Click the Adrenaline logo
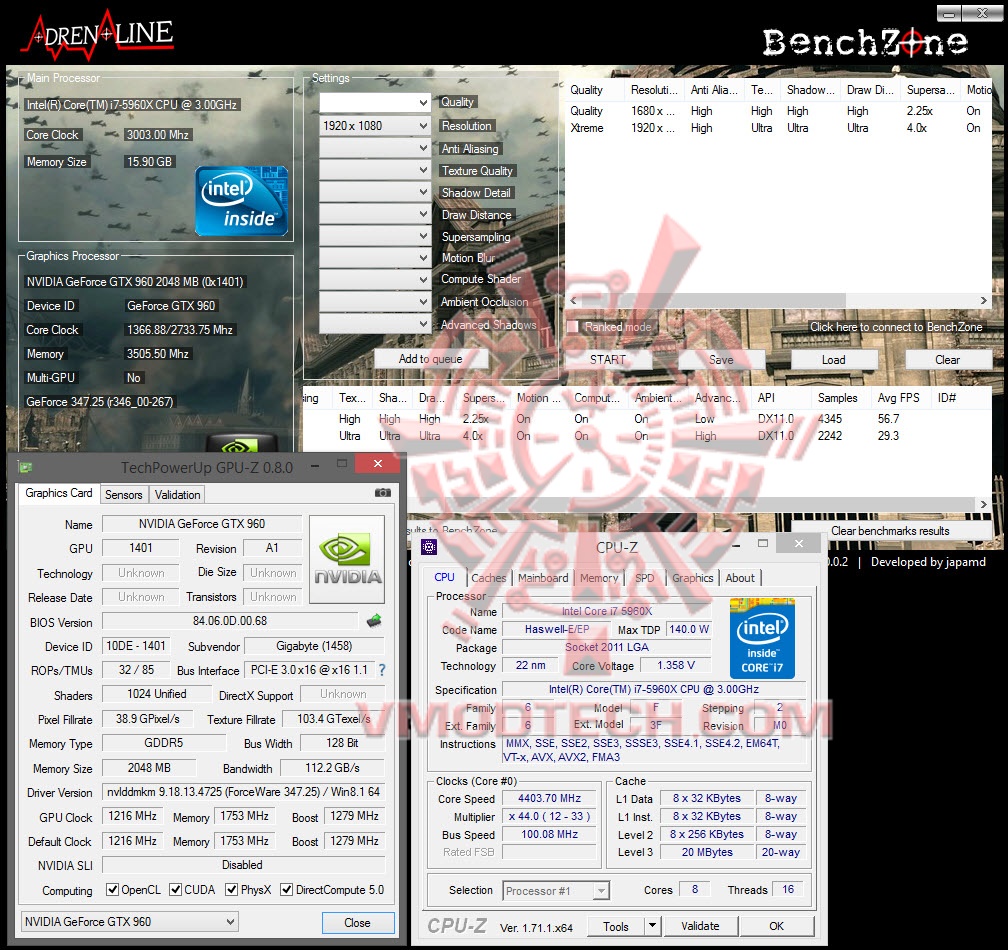Image resolution: width=1008 pixels, height=950 pixels. click(98, 37)
